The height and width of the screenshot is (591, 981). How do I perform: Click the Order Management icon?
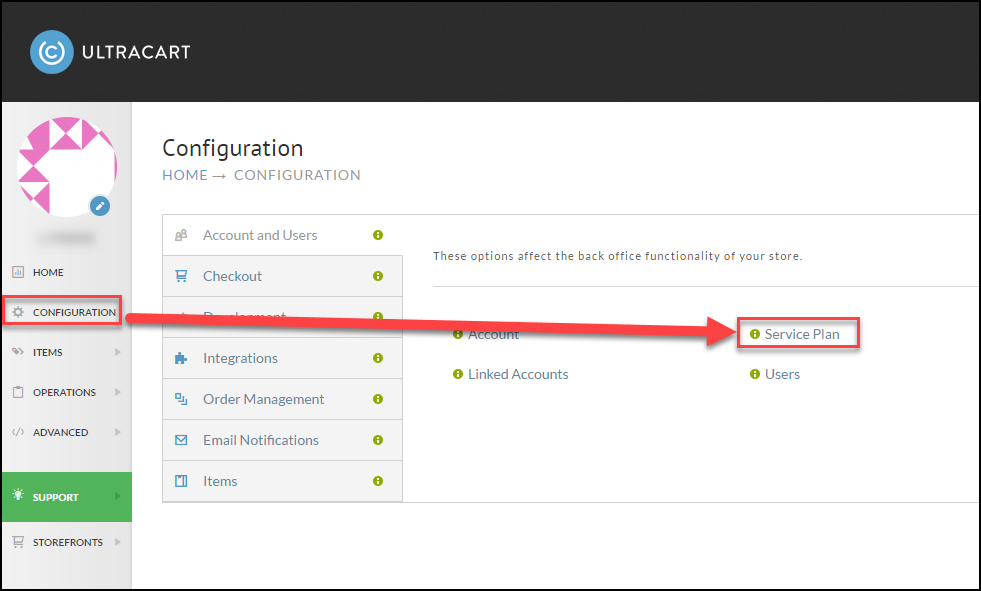[181, 399]
